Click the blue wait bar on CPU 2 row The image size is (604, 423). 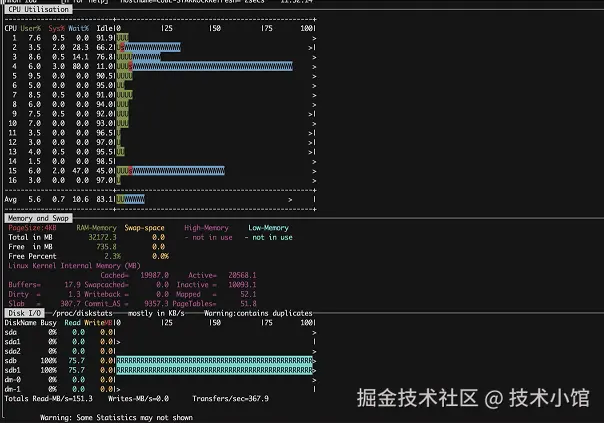(152, 47)
